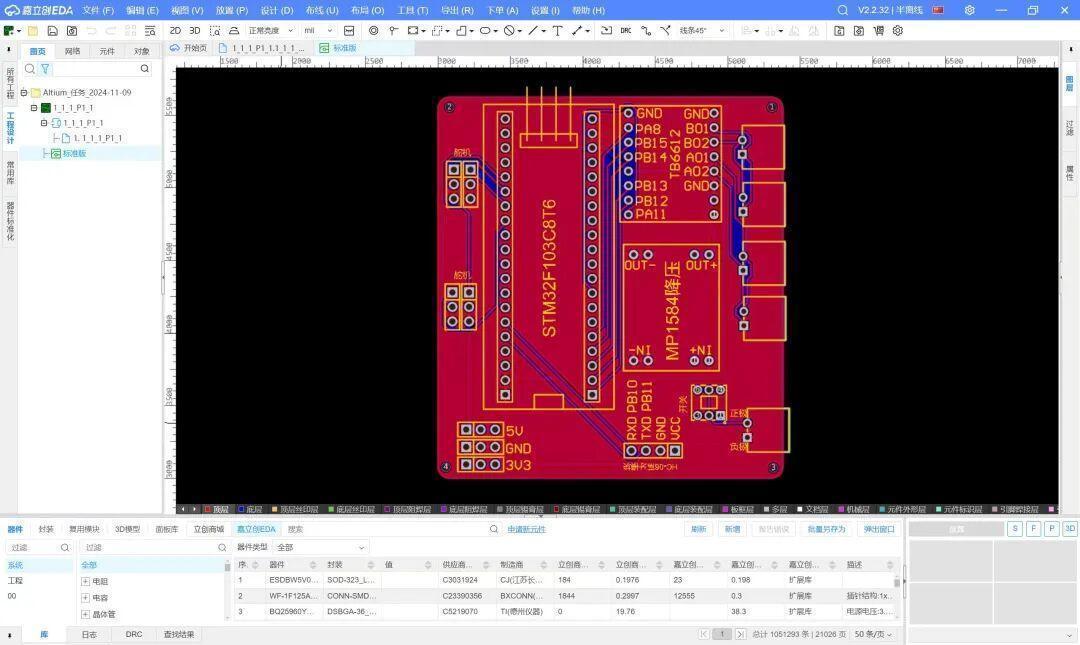The width and height of the screenshot is (1080, 645).
Task: Select the 2D view button
Action: pos(175,30)
